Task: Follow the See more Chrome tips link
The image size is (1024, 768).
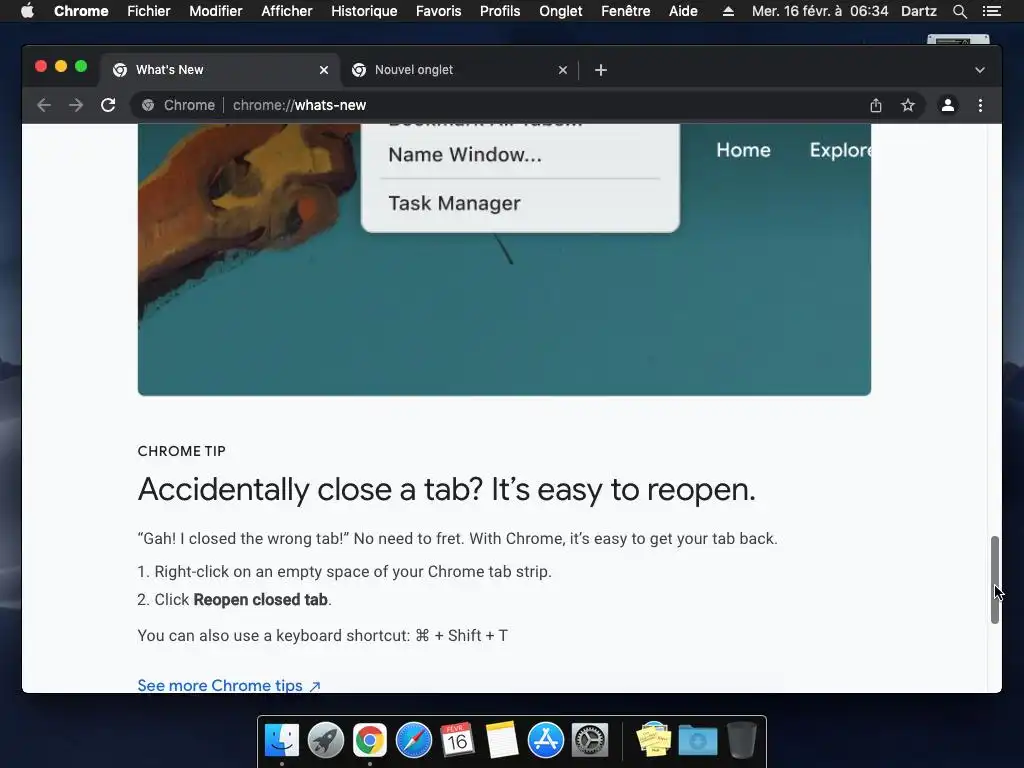Action: click(229, 685)
